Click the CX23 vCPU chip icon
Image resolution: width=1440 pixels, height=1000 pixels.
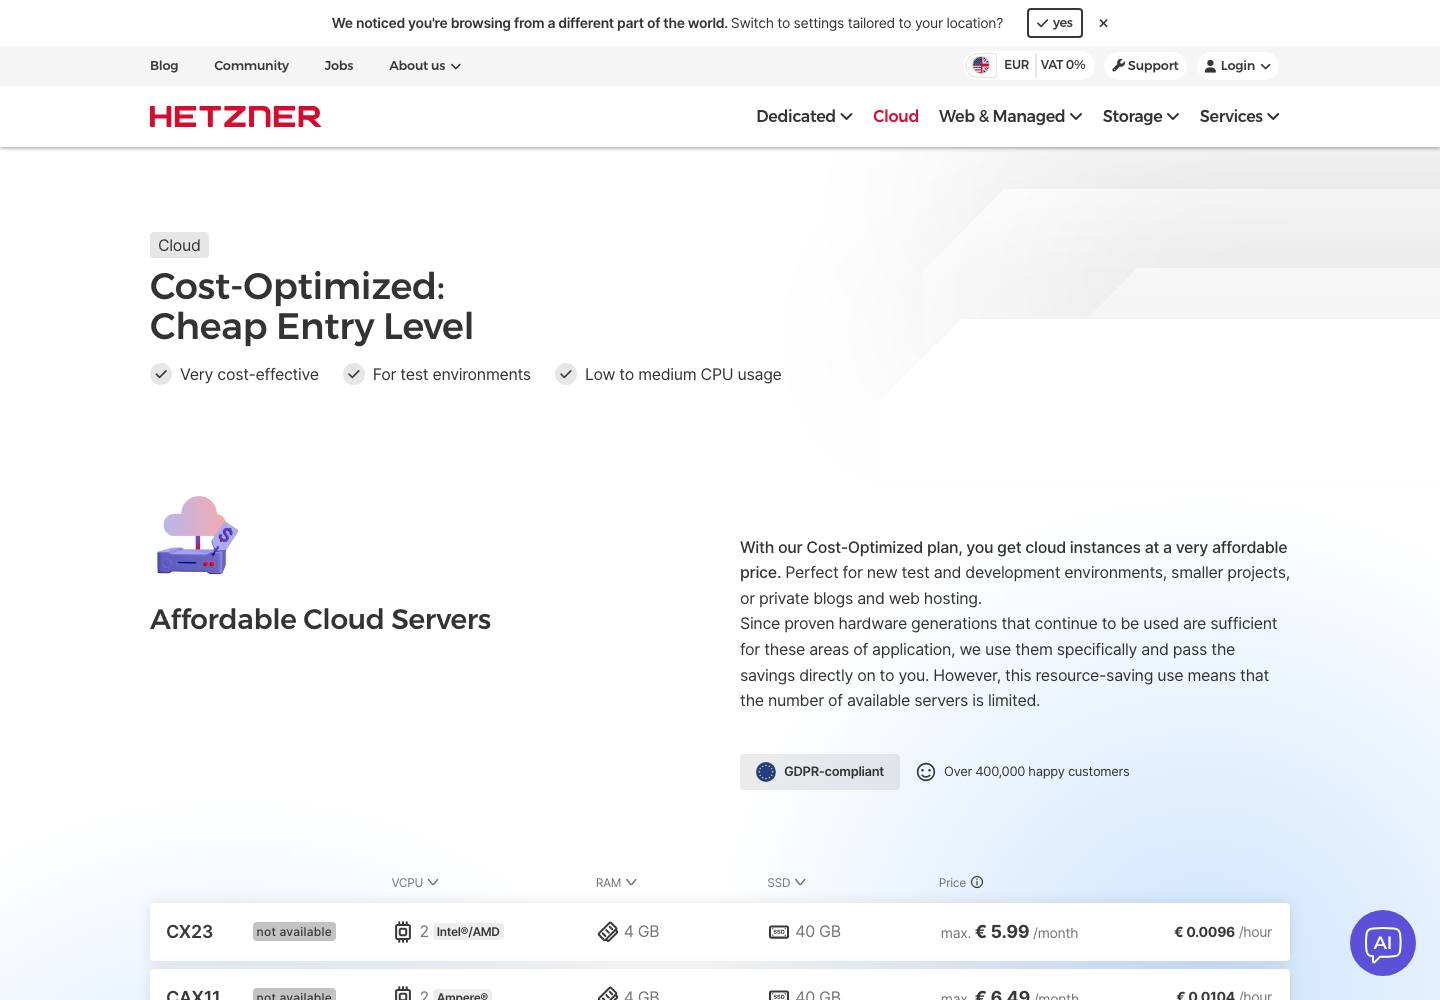coord(402,932)
